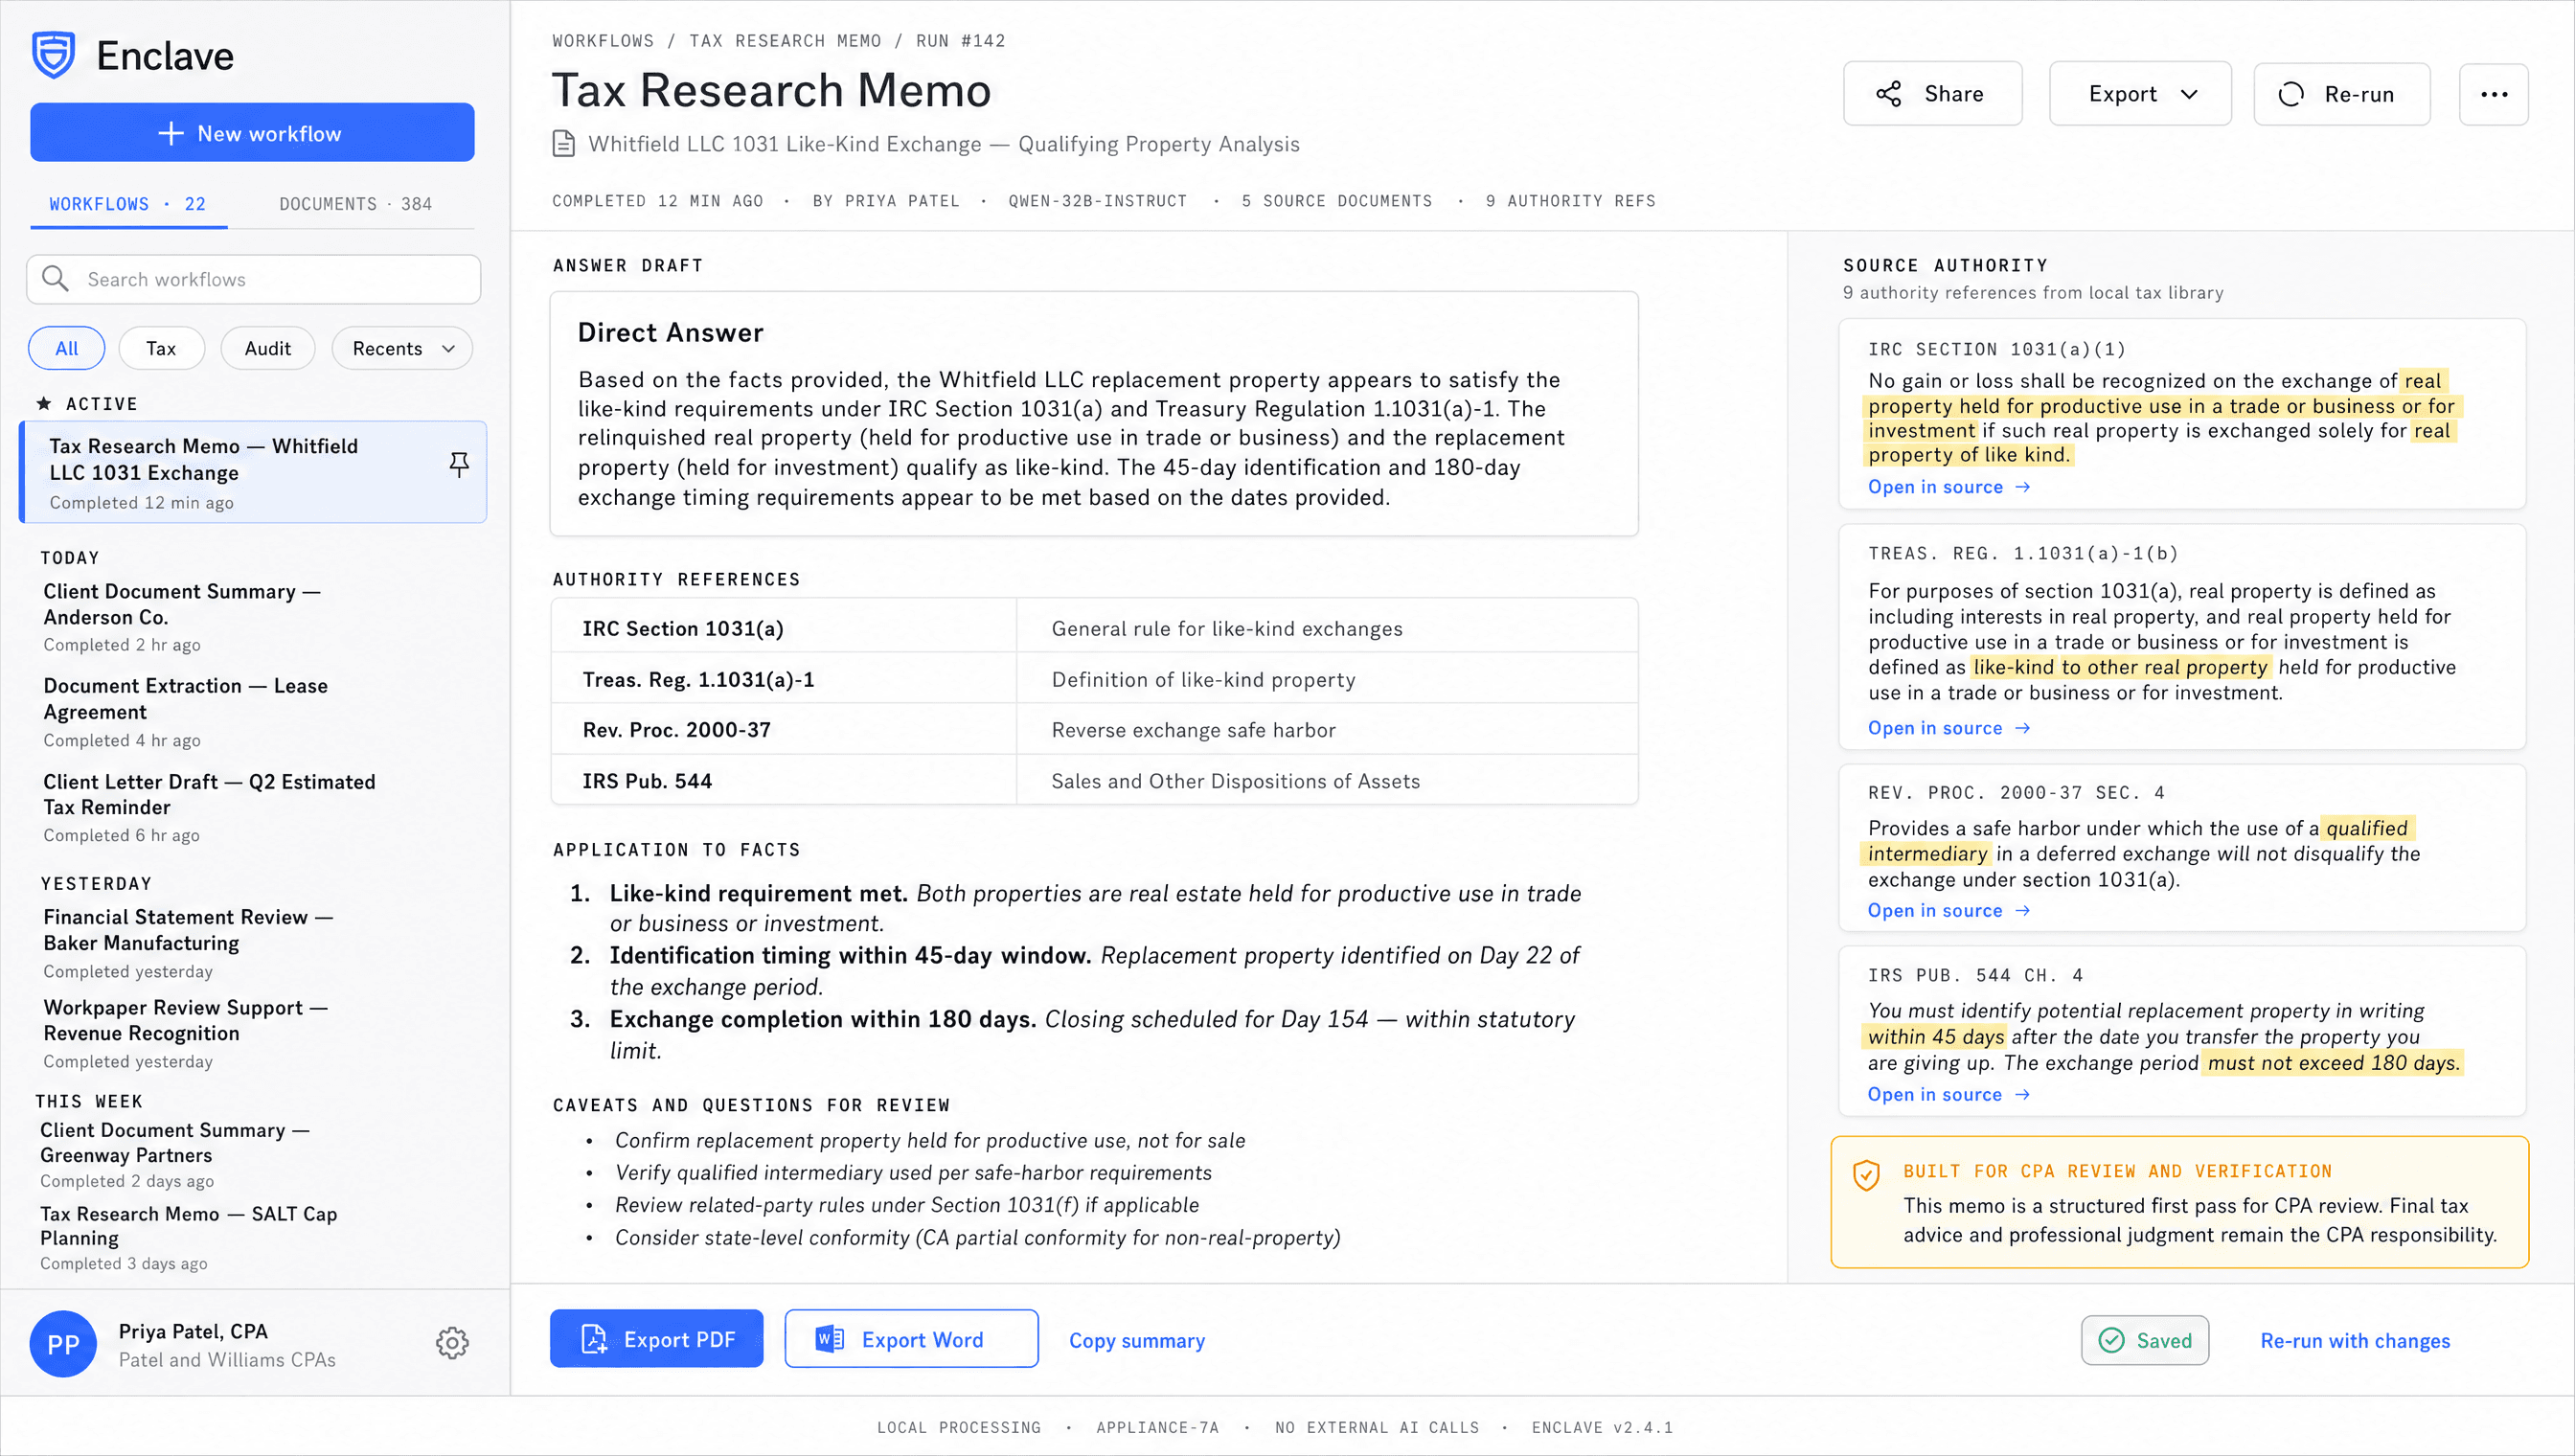The width and height of the screenshot is (2575, 1456).
Task: Click 'NO EXTERNAL AI CALLS' status text
Action: [1376, 1427]
